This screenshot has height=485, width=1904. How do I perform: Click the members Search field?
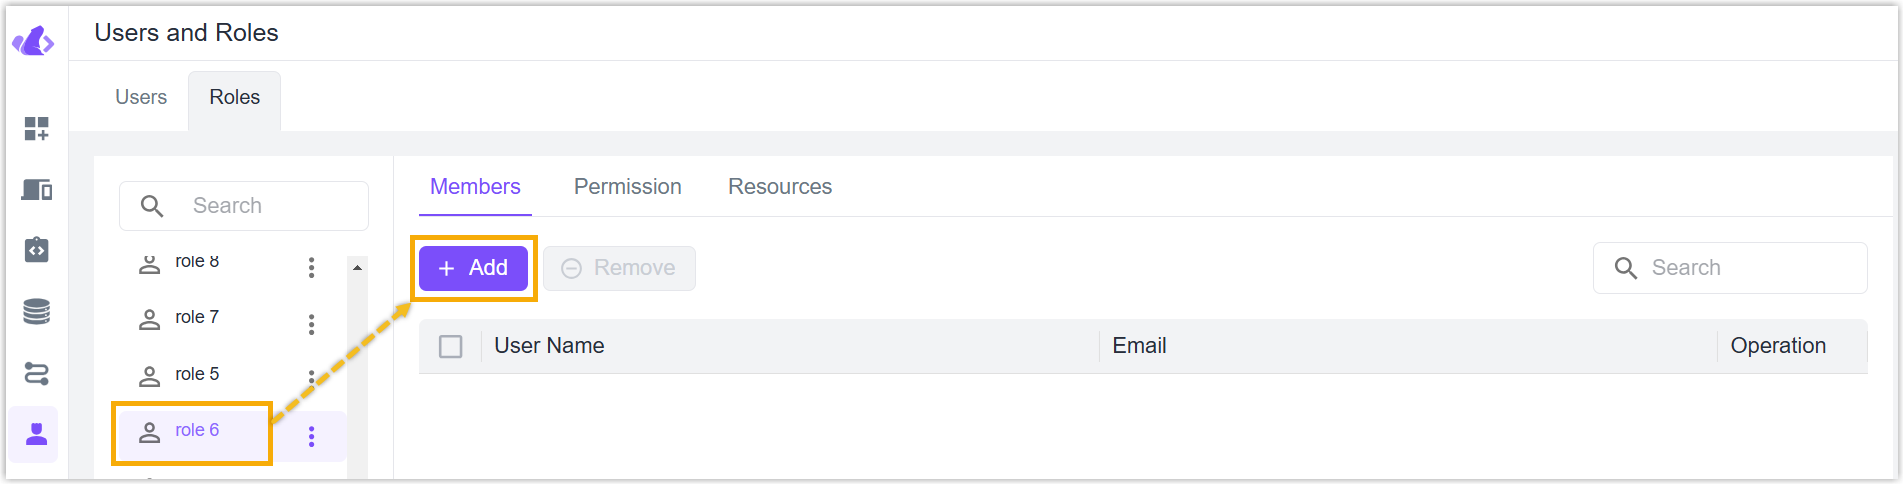(1730, 268)
